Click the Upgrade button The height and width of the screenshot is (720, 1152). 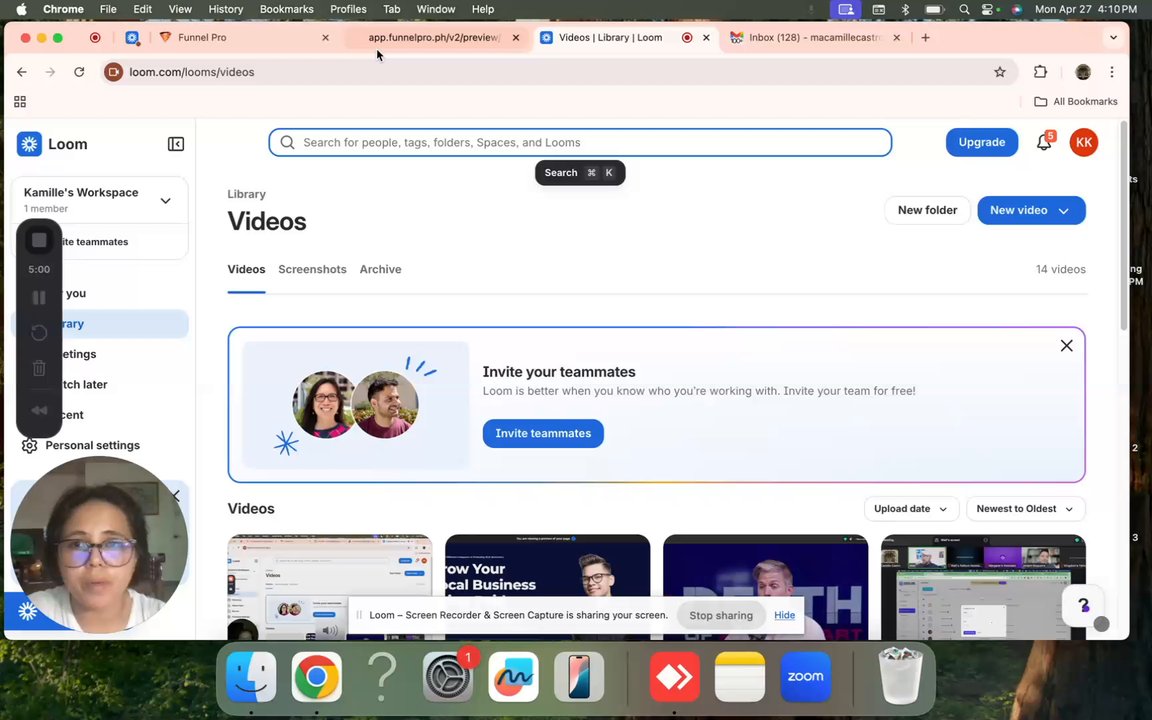coord(982,143)
